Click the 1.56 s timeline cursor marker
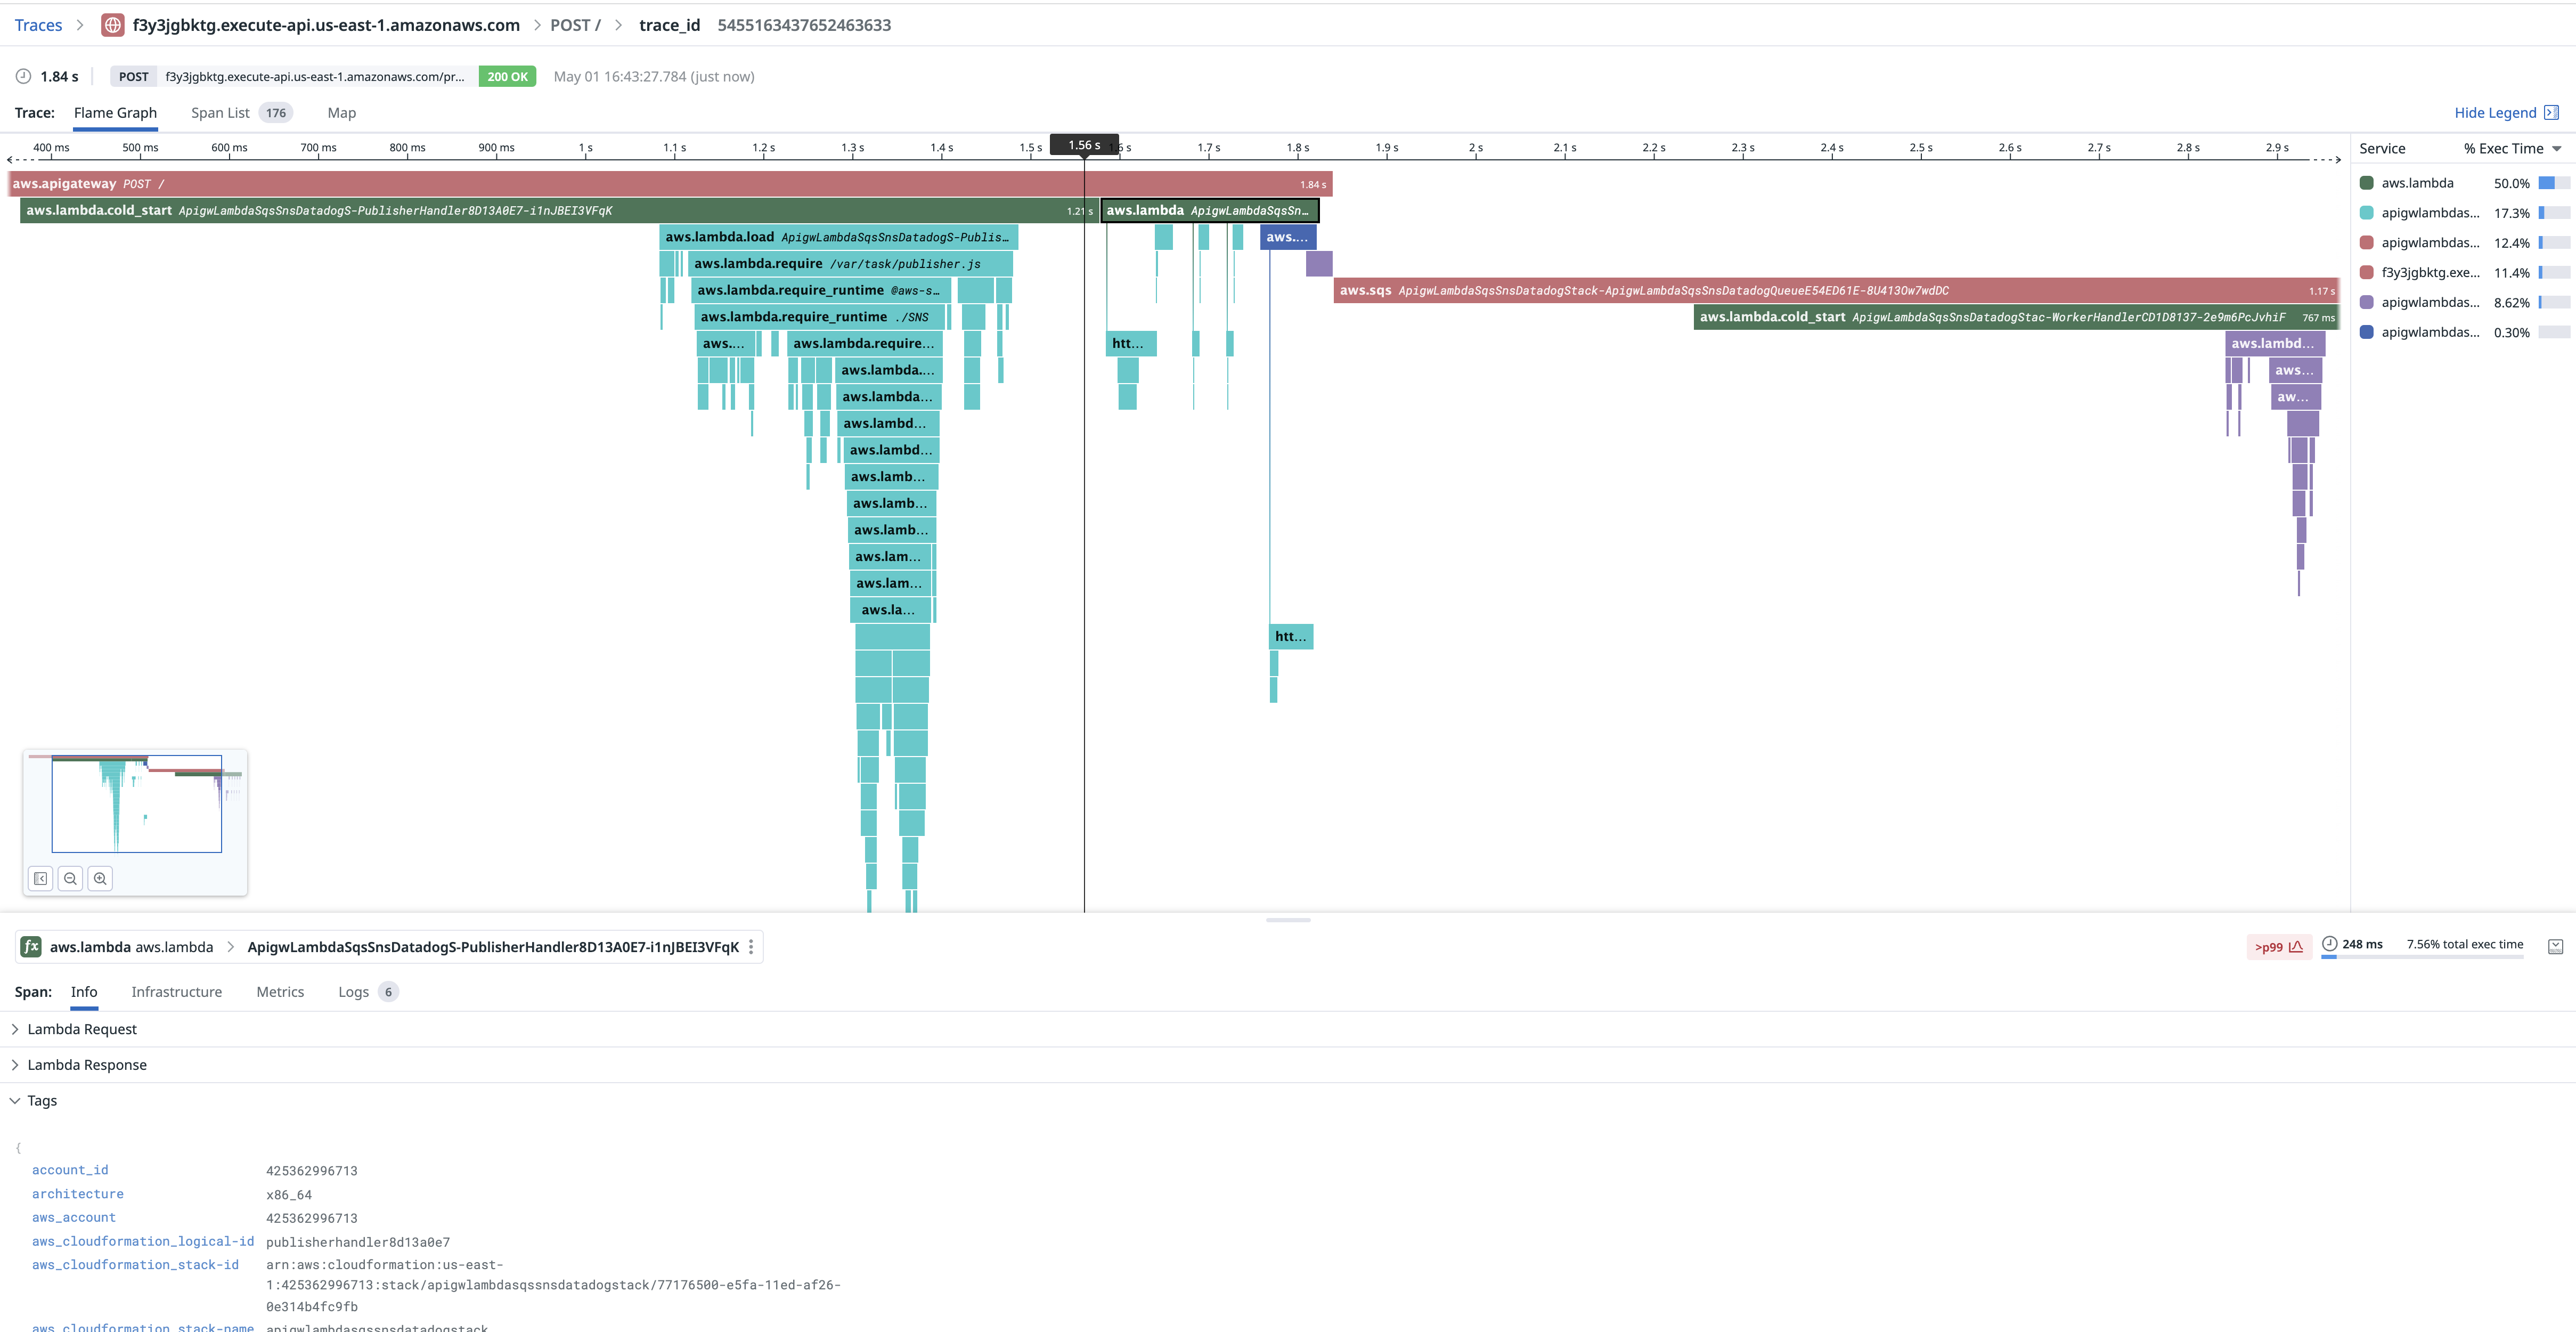This screenshot has width=2576, height=1332. (x=1084, y=145)
